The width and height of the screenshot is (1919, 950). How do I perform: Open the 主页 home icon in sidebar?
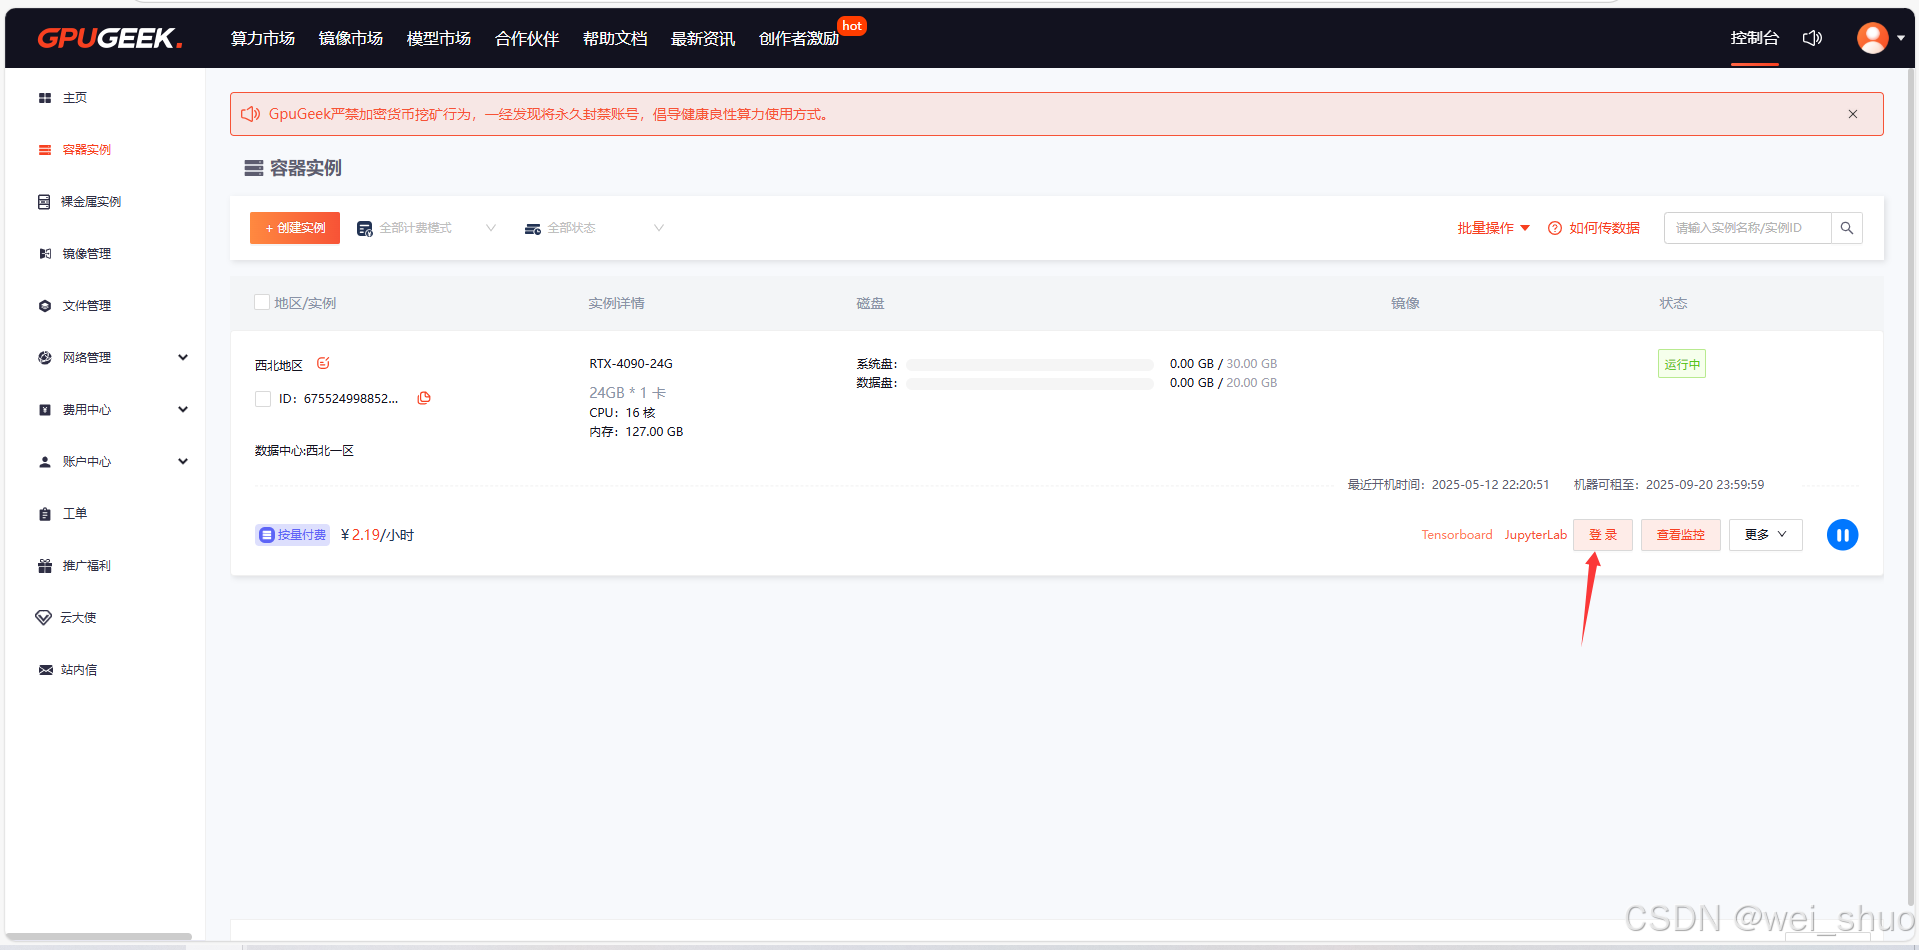click(x=45, y=98)
